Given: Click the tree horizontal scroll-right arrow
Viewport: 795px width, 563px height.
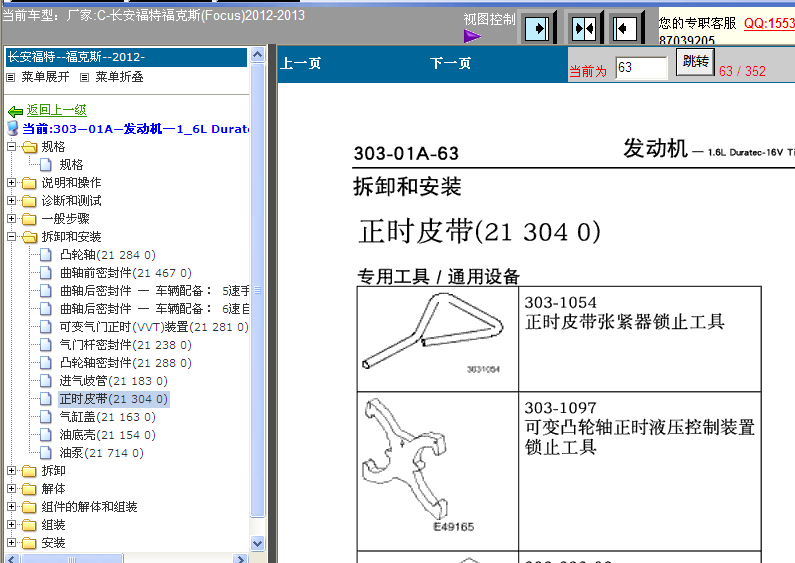Looking at the screenshot, I should [x=240, y=558].
